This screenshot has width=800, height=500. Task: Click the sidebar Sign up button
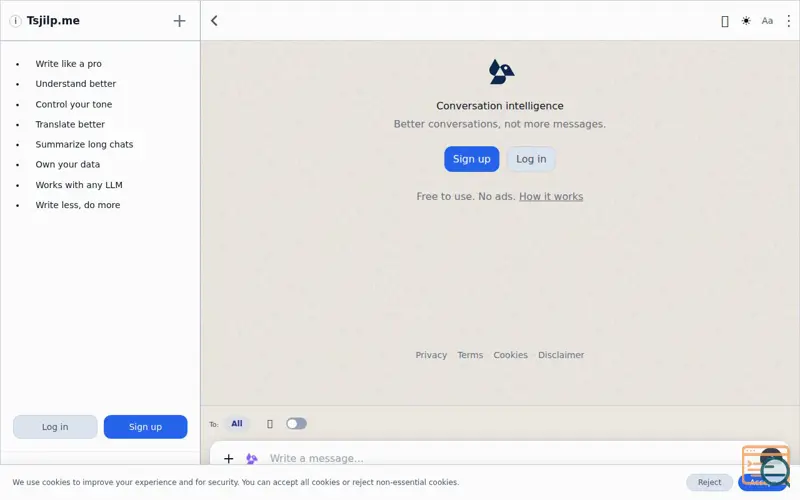[145, 427]
